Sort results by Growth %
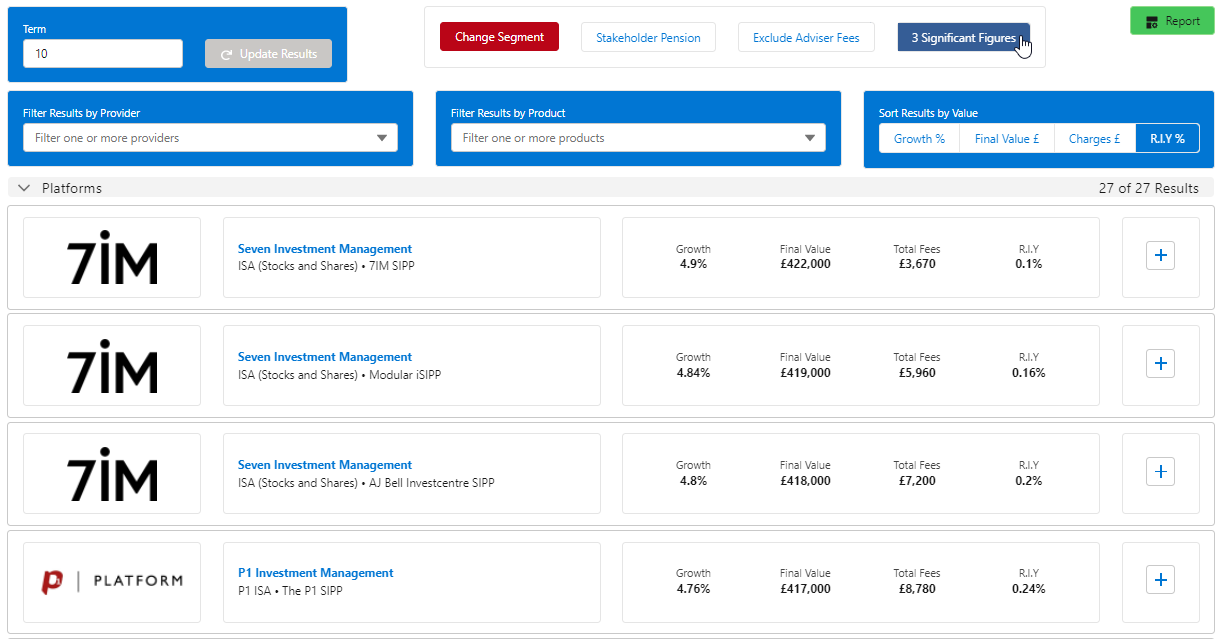 tap(919, 139)
